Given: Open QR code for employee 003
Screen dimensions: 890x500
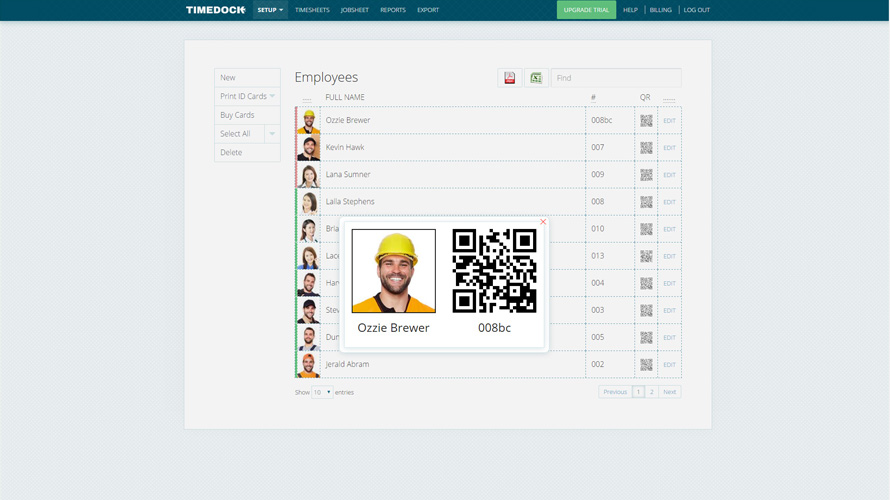Looking at the screenshot, I should tap(646, 310).
